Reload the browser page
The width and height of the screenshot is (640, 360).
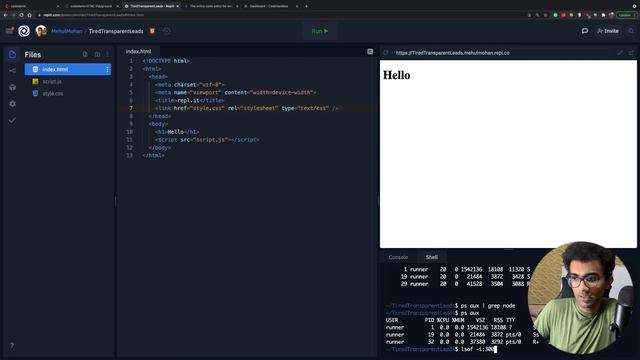click(21, 15)
